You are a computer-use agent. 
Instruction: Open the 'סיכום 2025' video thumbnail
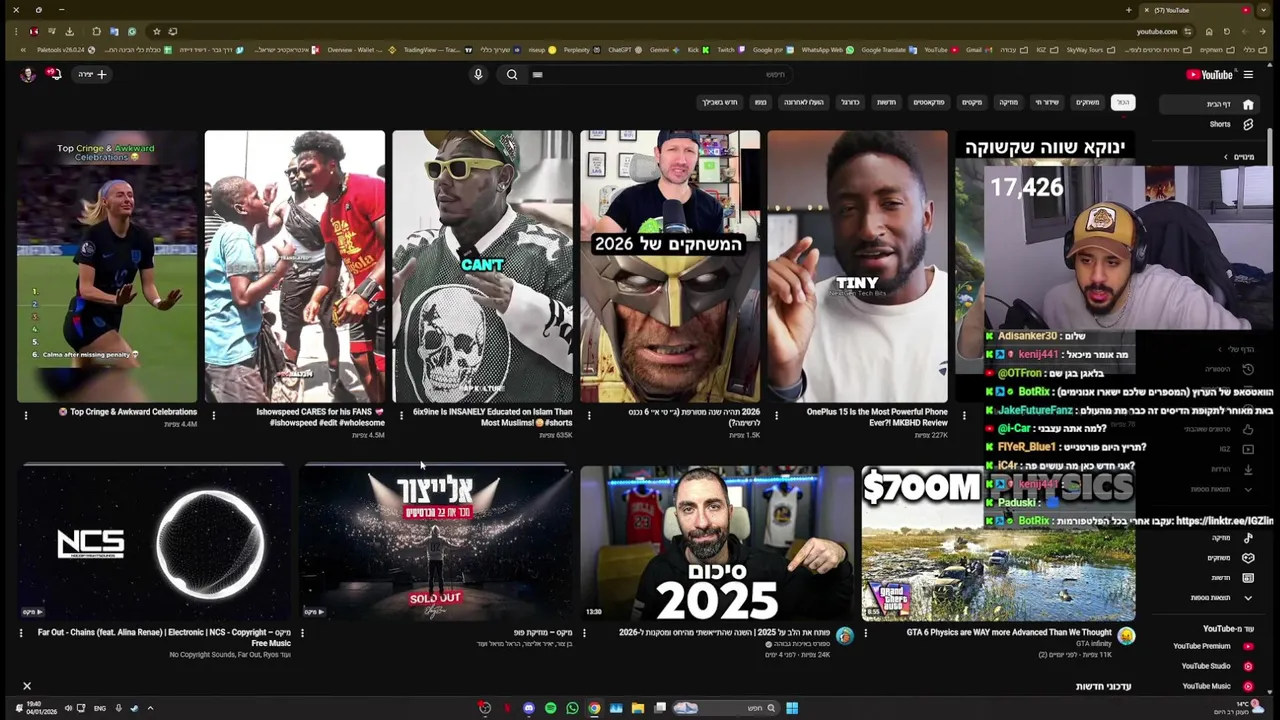pos(717,543)
